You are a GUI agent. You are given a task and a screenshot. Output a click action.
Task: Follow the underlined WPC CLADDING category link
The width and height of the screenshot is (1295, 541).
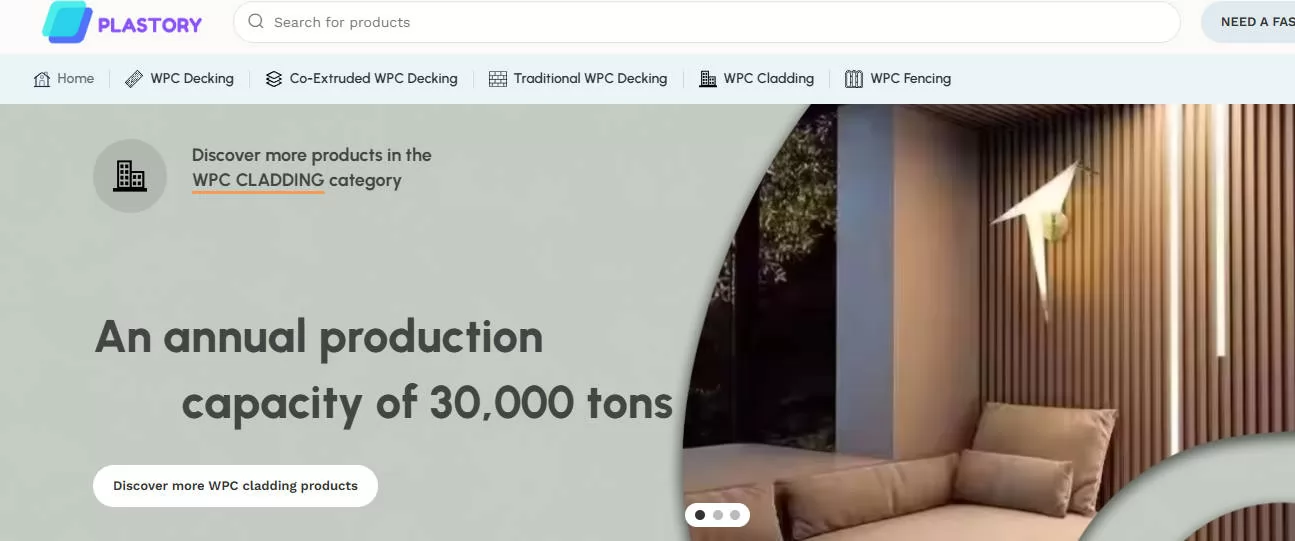tap(258, 181)
